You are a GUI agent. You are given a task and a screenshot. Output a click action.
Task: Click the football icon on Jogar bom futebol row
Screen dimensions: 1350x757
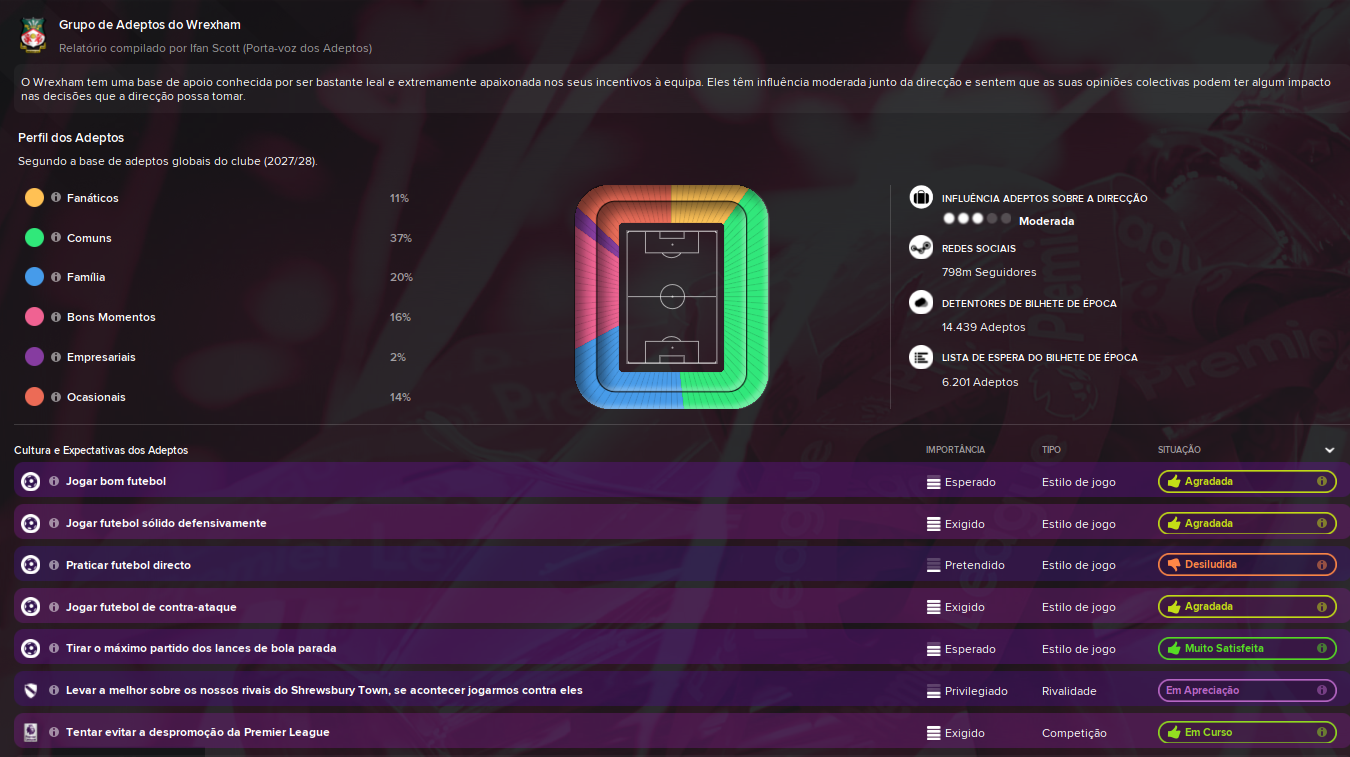pyautogui.click(x=31, y=482)
